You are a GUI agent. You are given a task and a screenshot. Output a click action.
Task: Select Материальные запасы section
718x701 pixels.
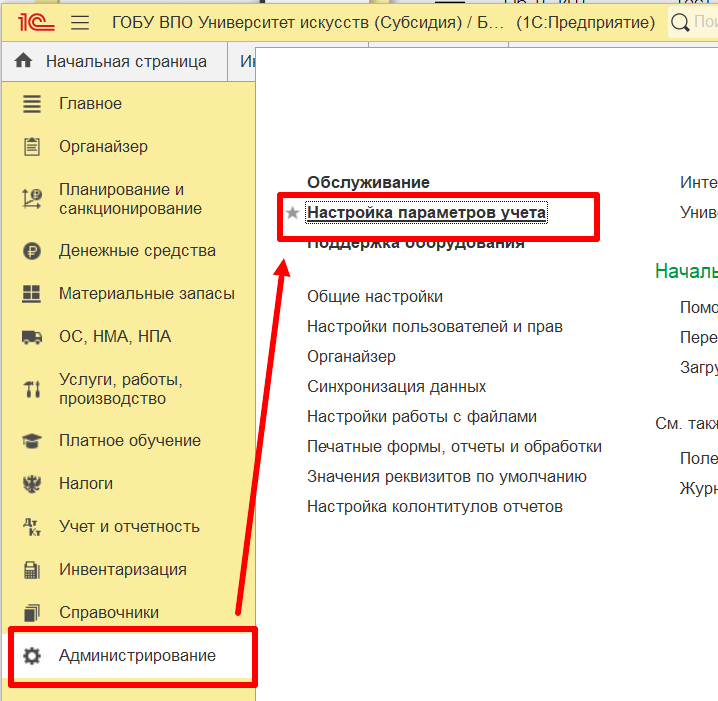click(146, 294)
